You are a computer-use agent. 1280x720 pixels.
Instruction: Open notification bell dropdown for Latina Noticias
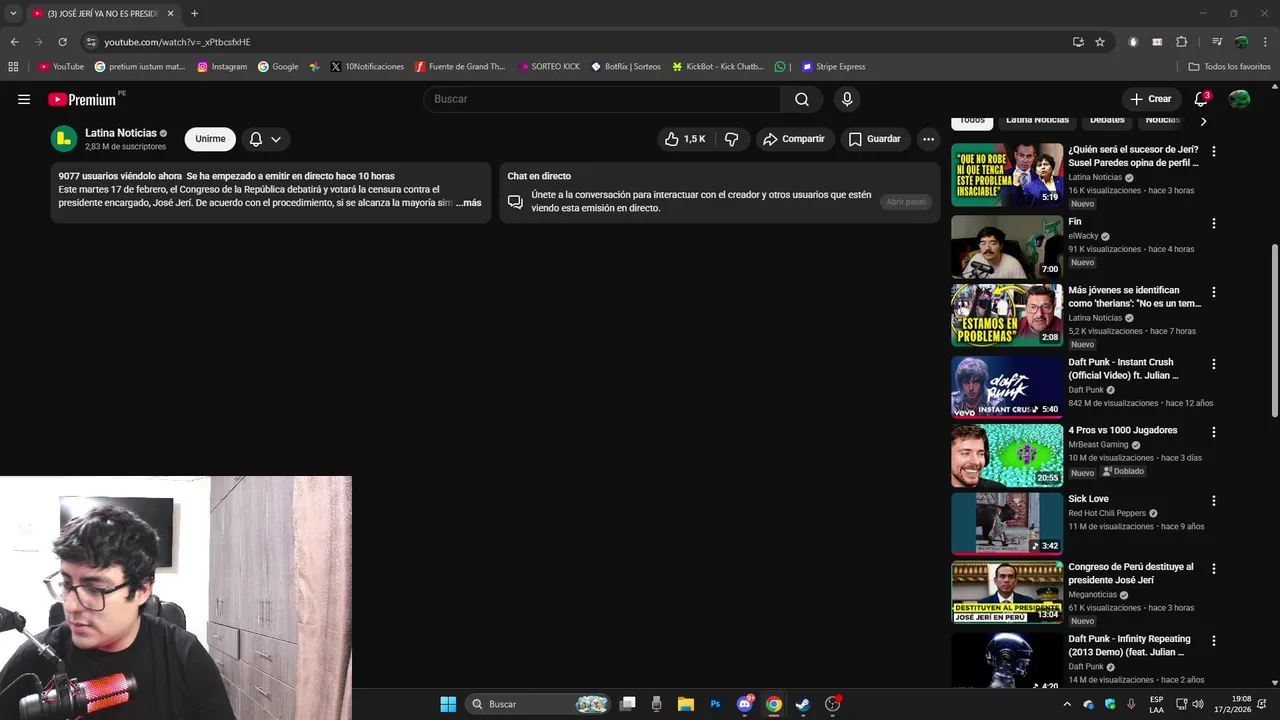click(265, 139)
